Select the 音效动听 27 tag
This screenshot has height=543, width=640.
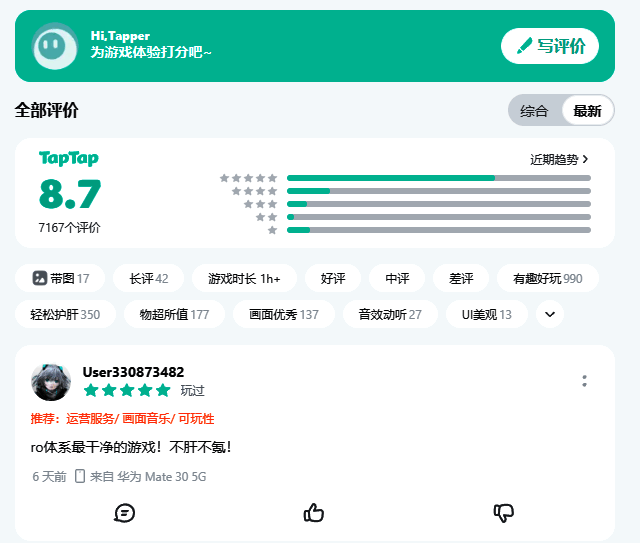(390, 314)
